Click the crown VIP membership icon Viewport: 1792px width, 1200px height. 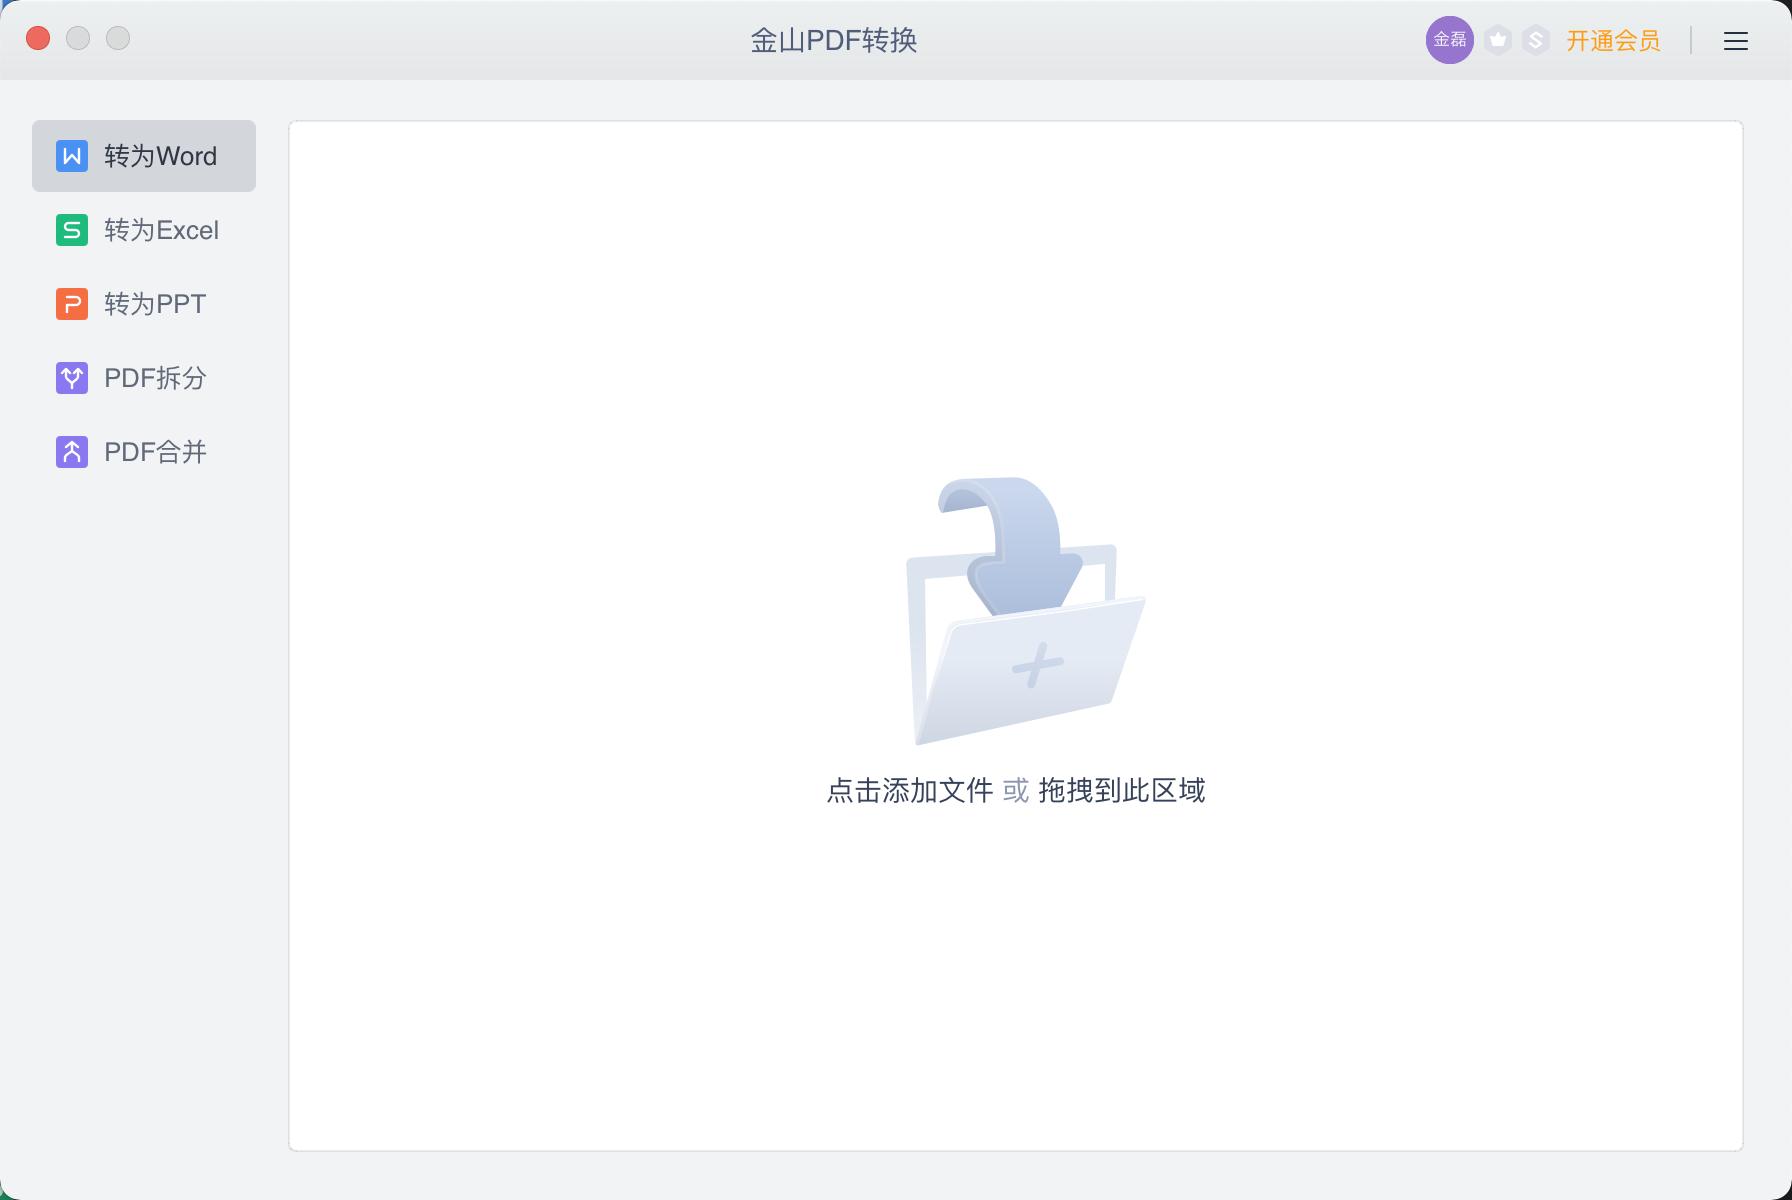1497,41
